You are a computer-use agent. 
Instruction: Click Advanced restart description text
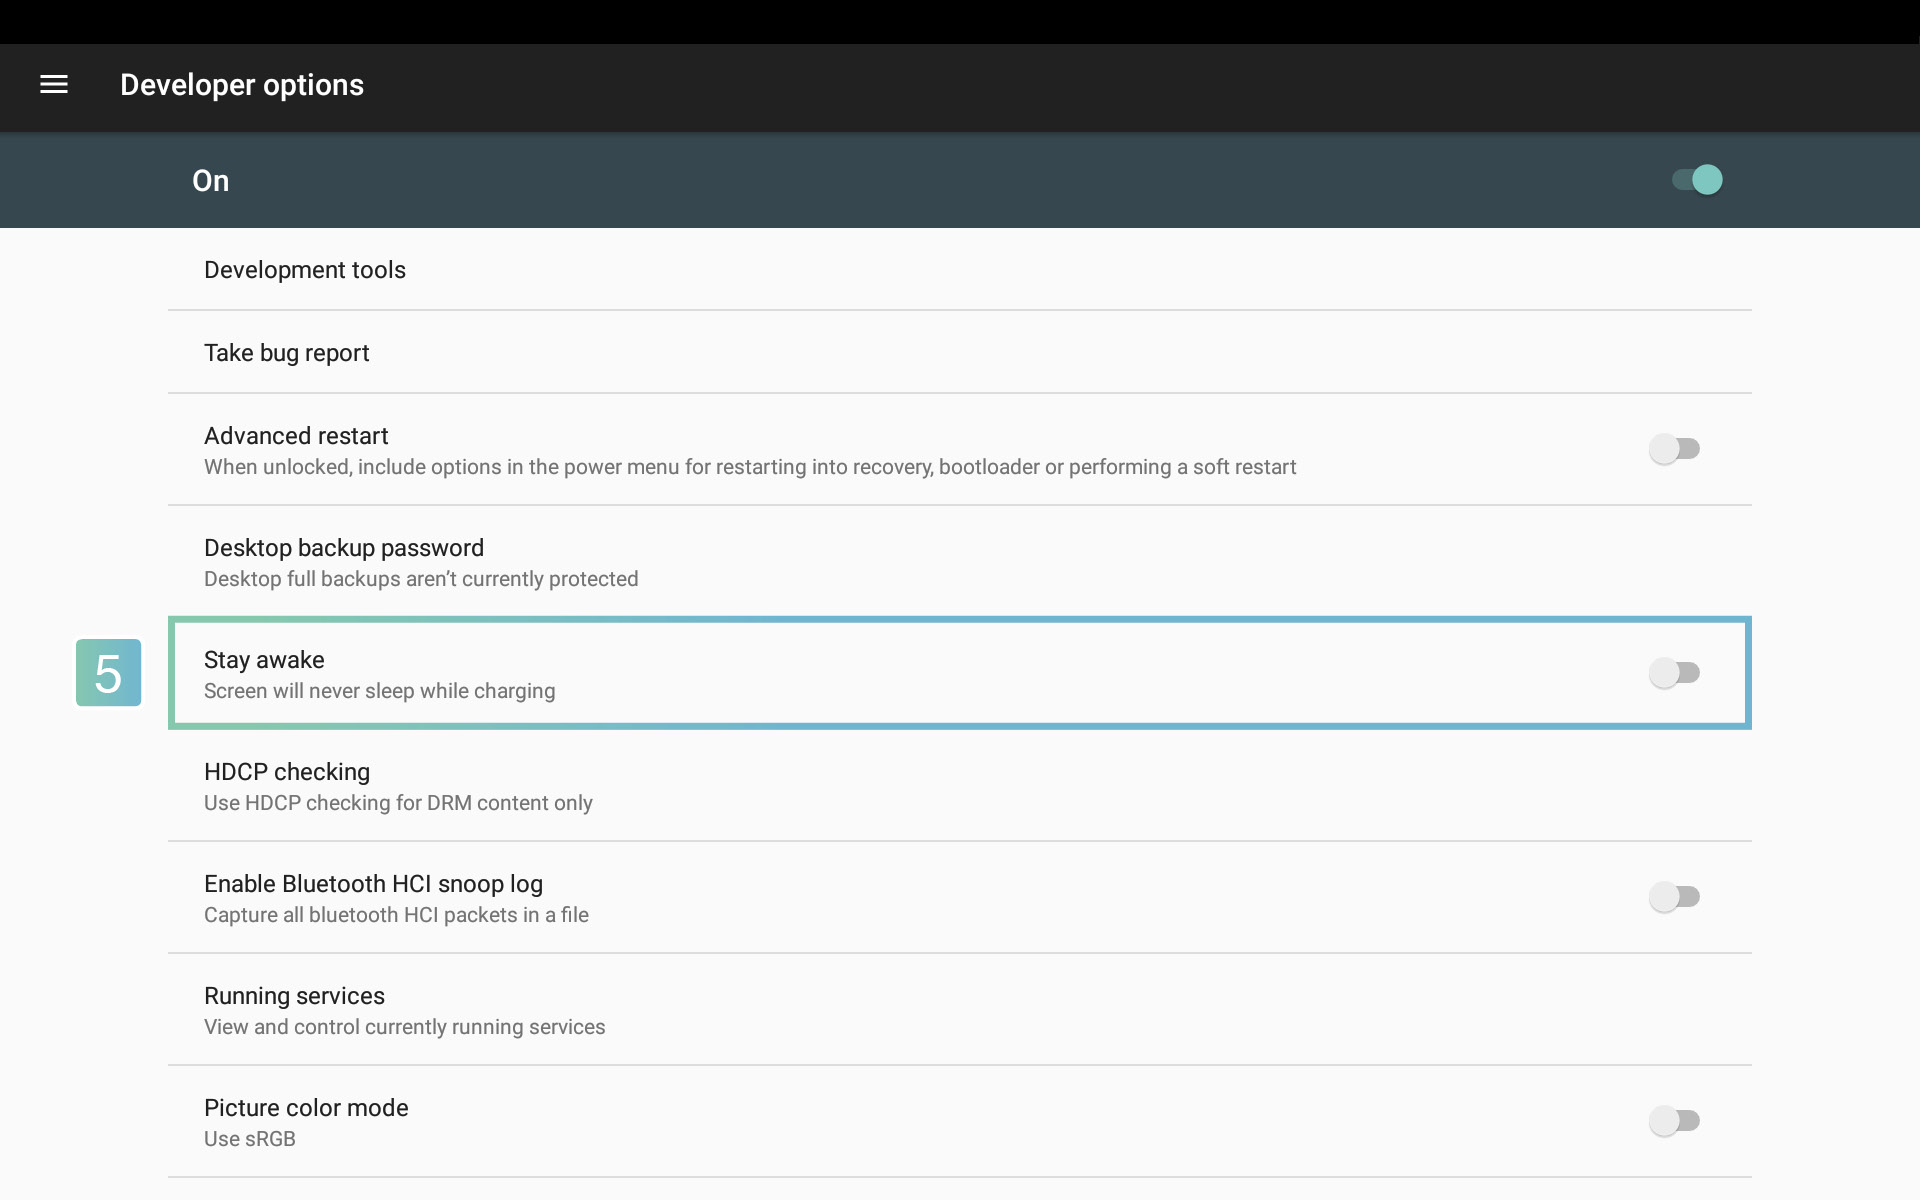pos(750,467)
